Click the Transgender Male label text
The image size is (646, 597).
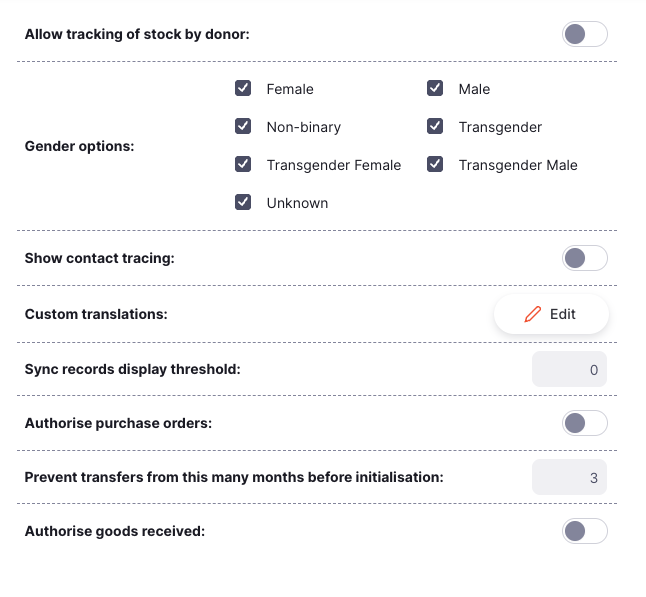tap(518, 165)
